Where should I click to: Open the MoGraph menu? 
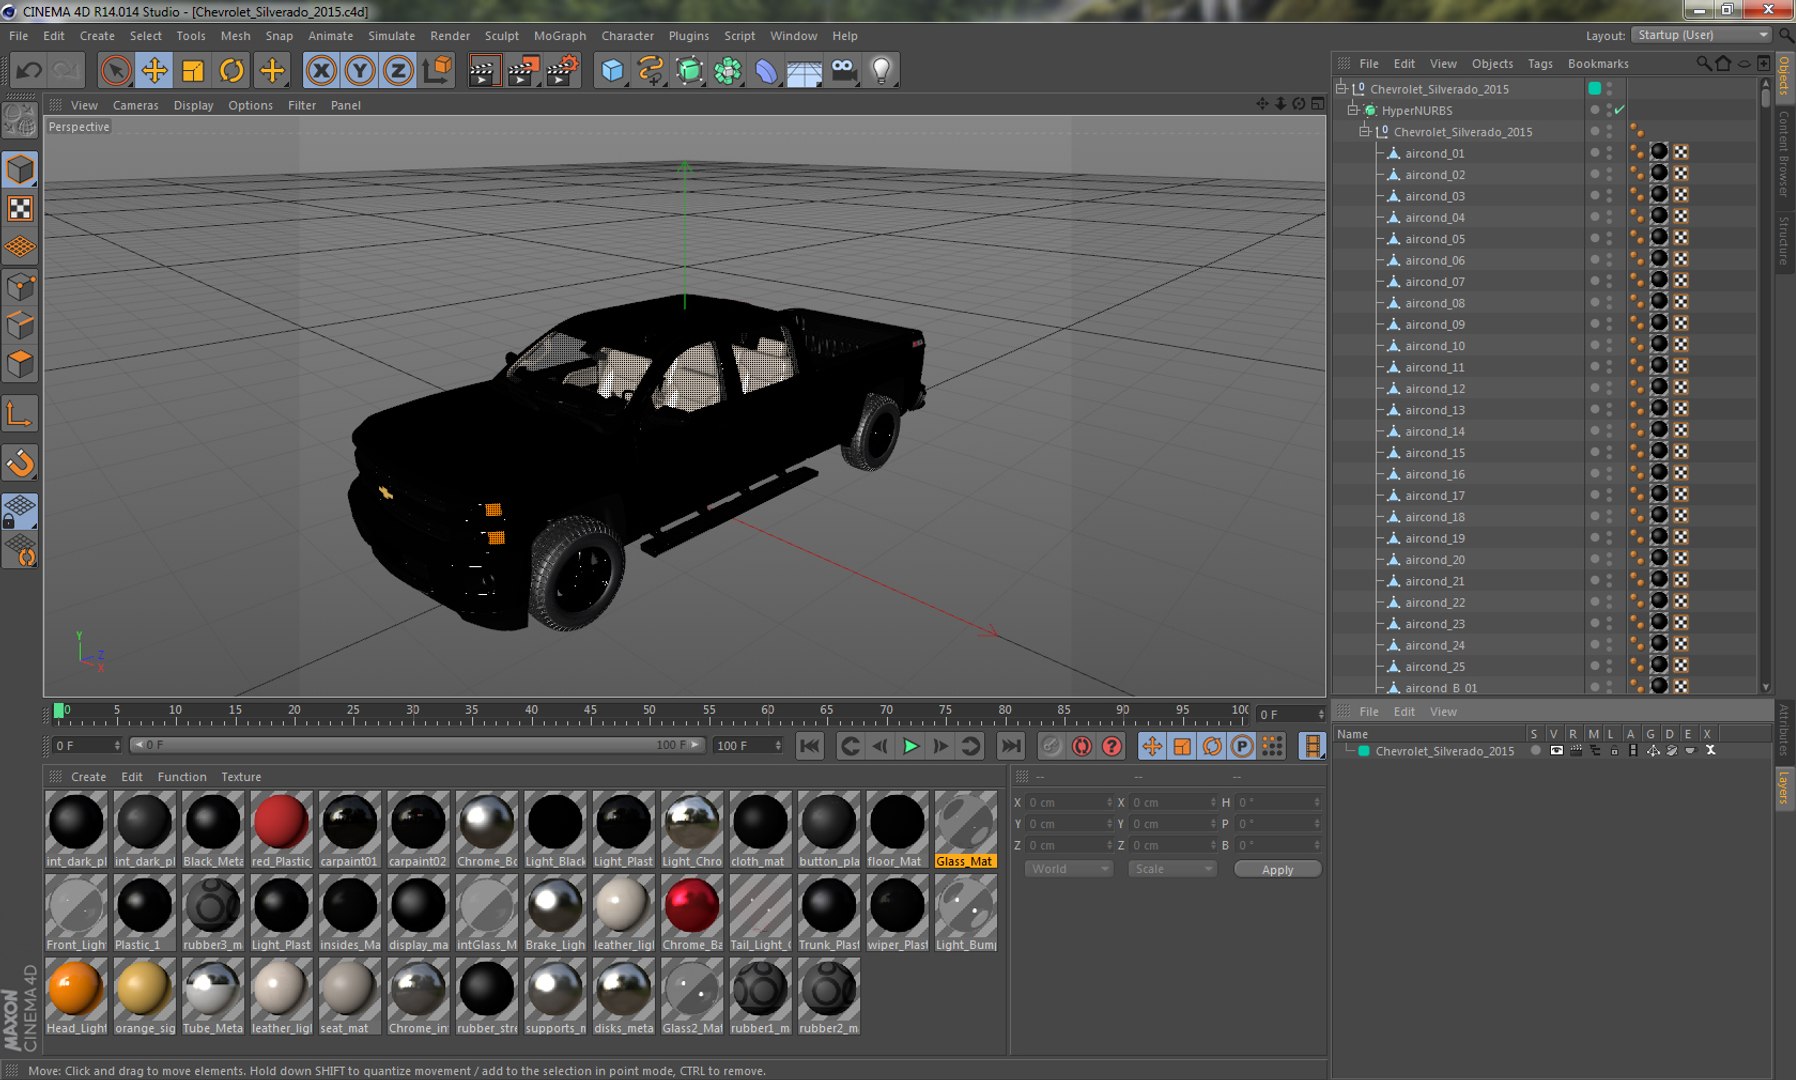tap(560, 35)
